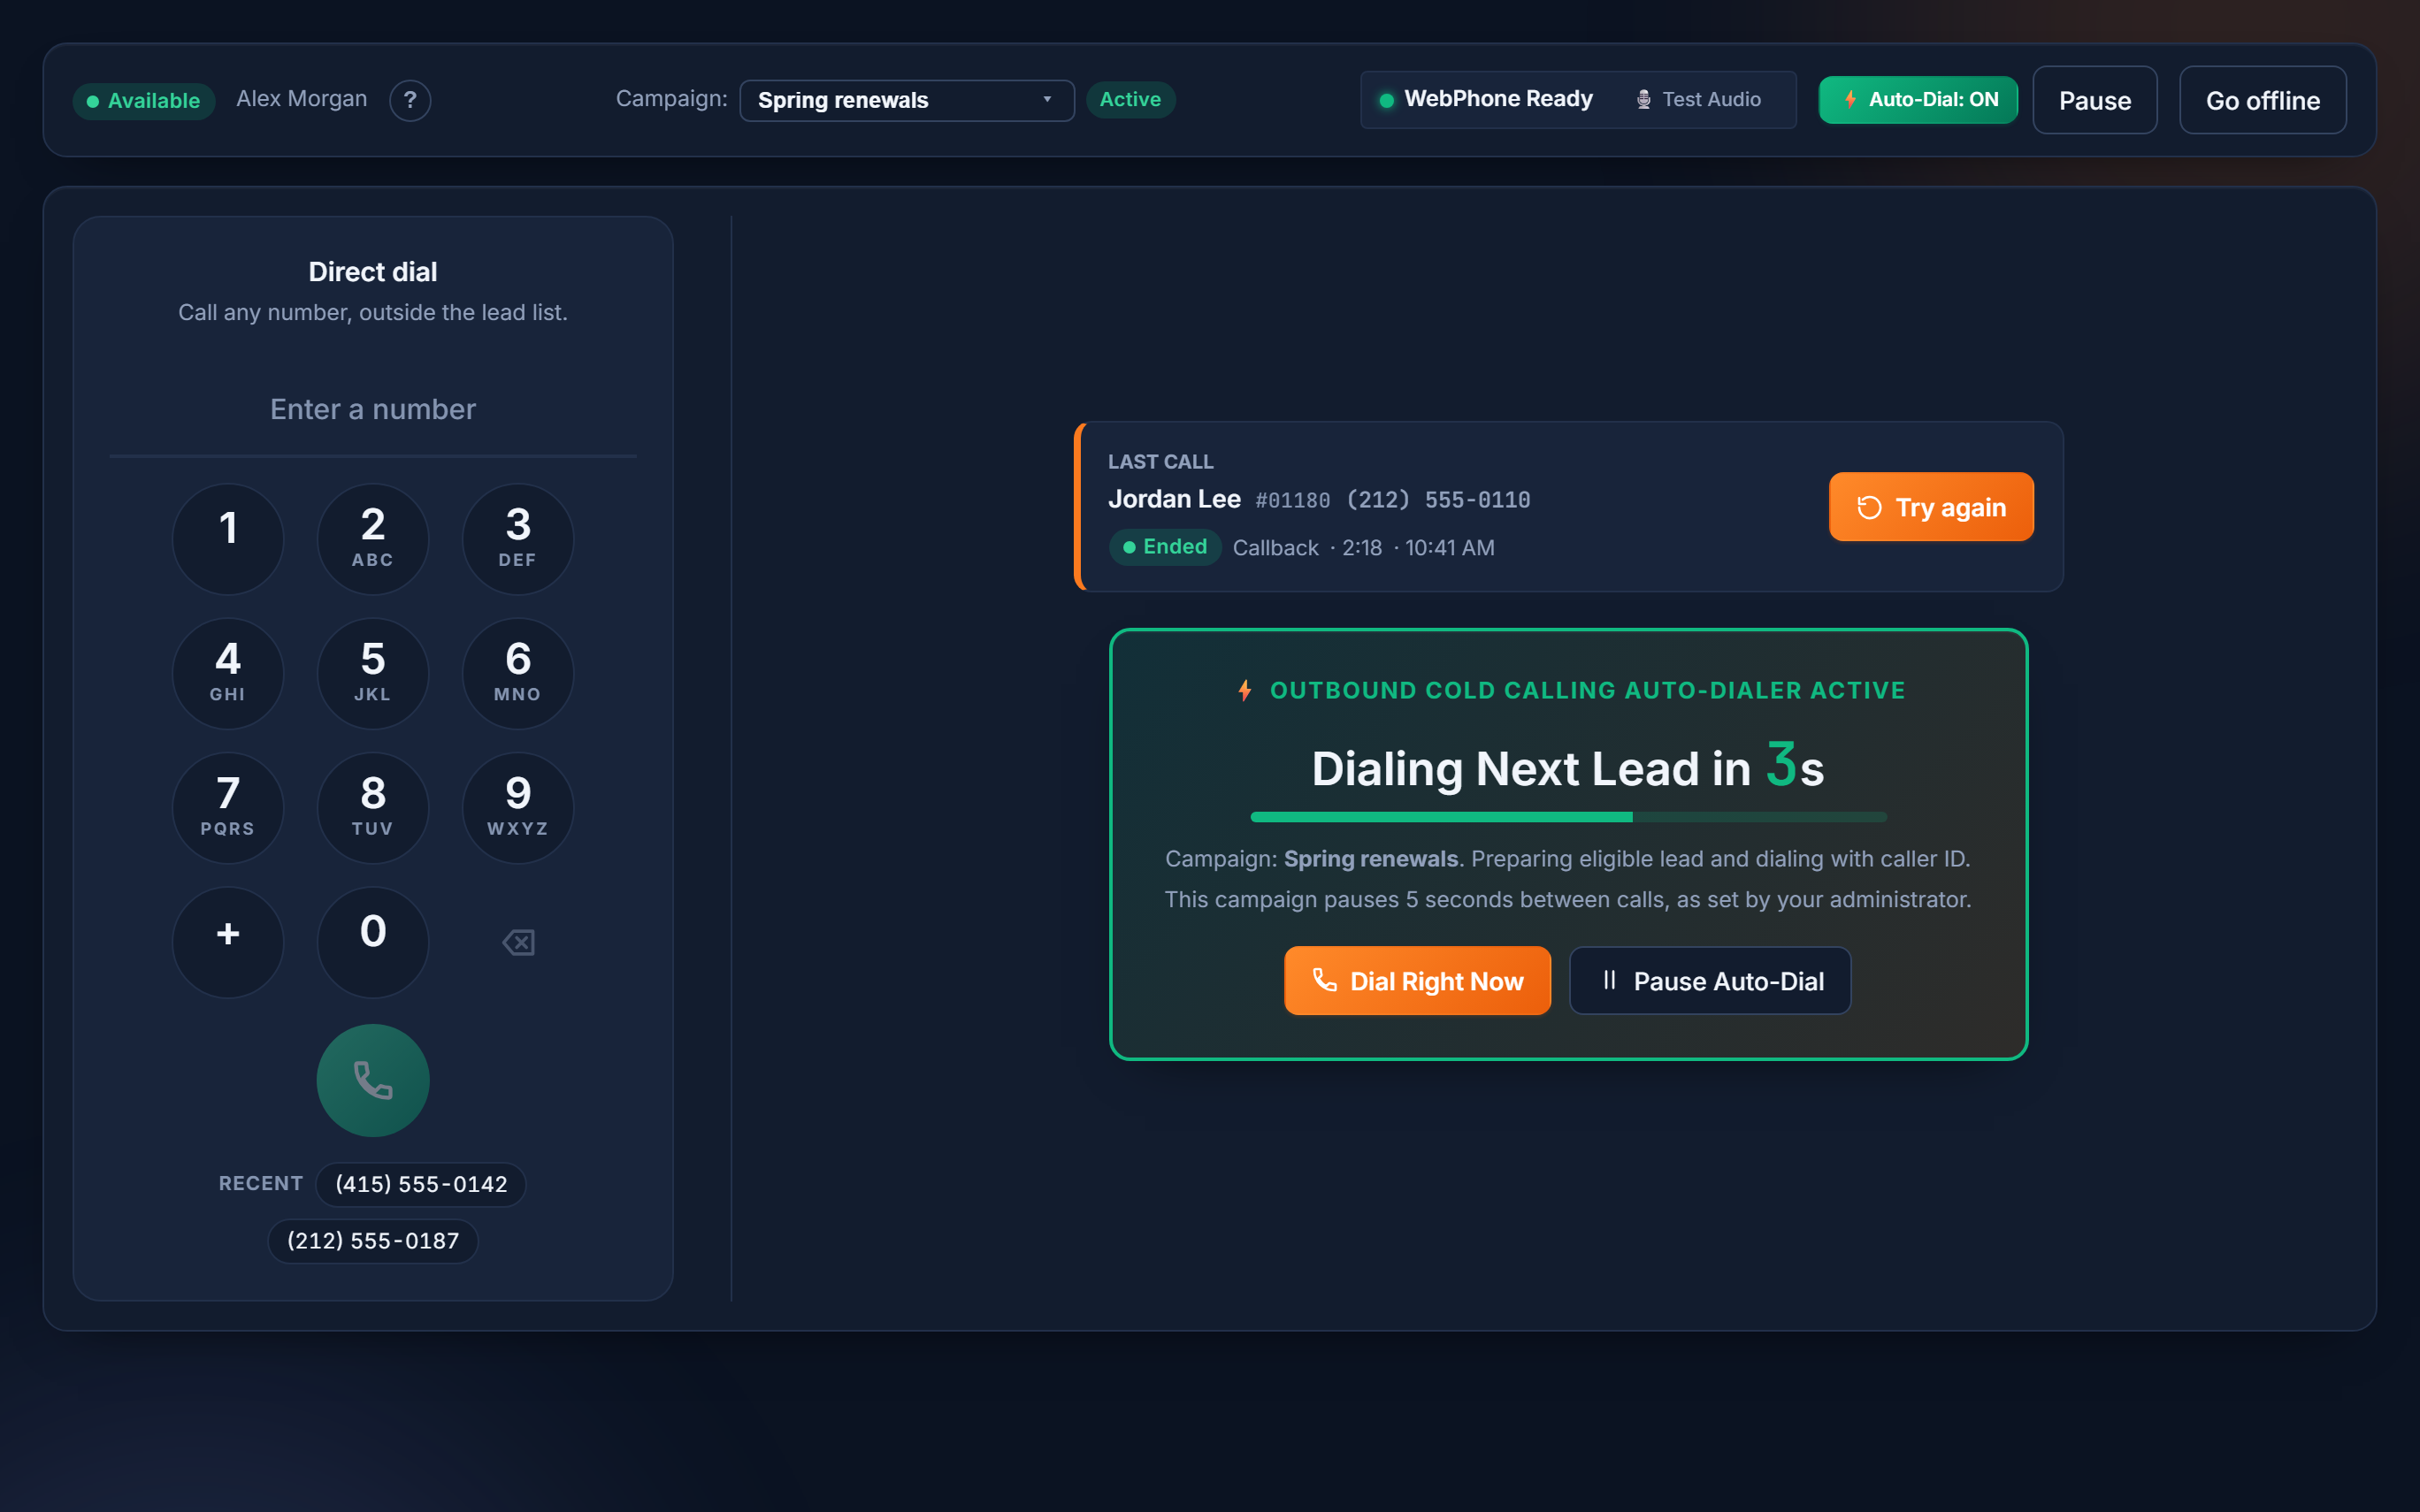Start call with green phone button

click(x=373, y=1080)
